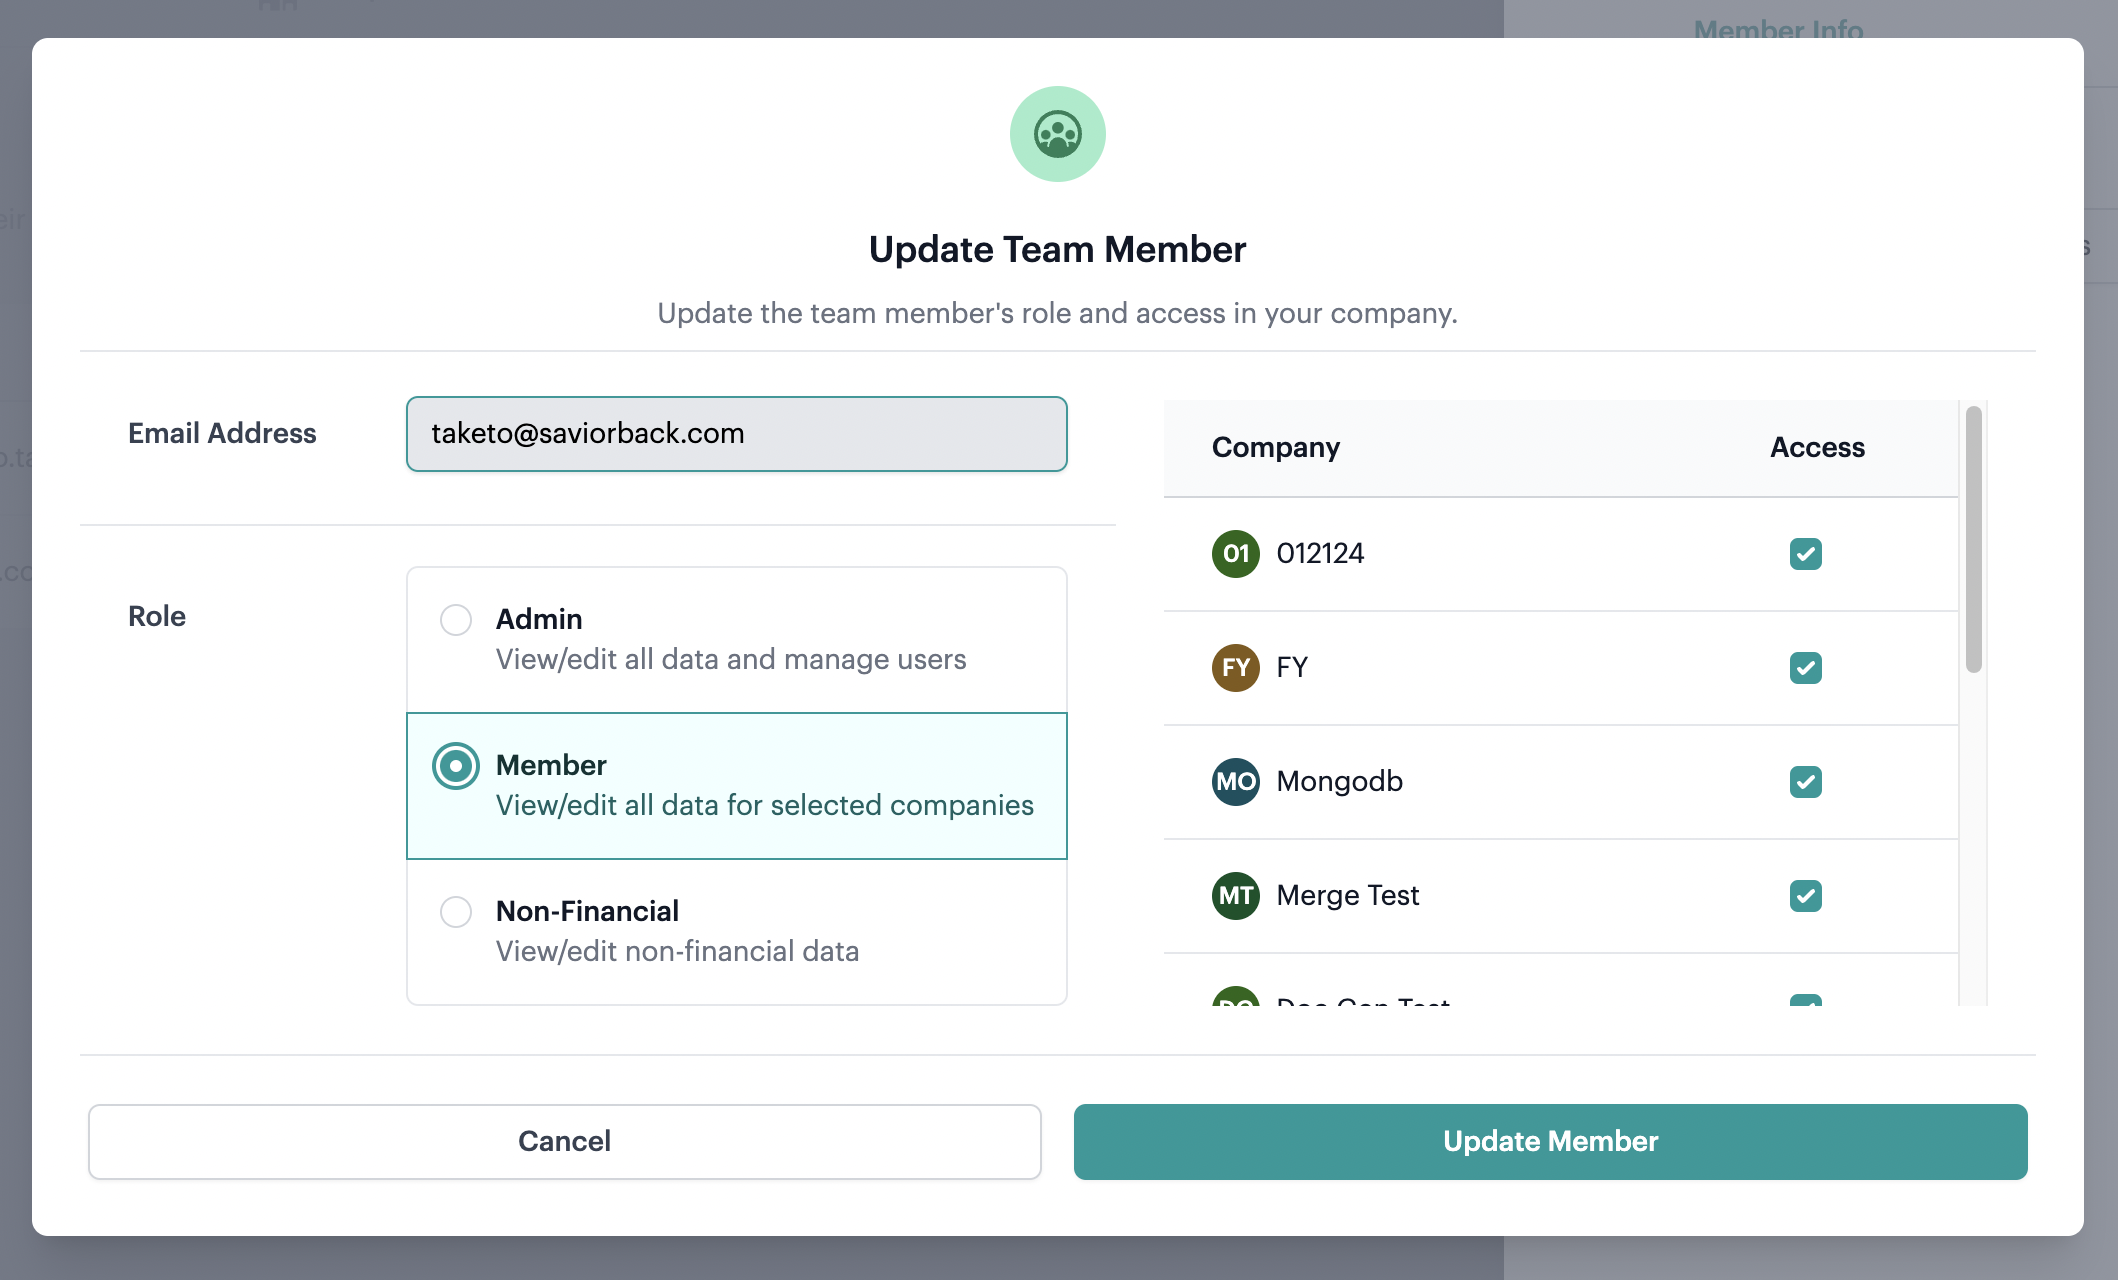The image size is (2118, 1280).
Task: Toggle Mongodb access checkbox
Action: coord(1806,782)
